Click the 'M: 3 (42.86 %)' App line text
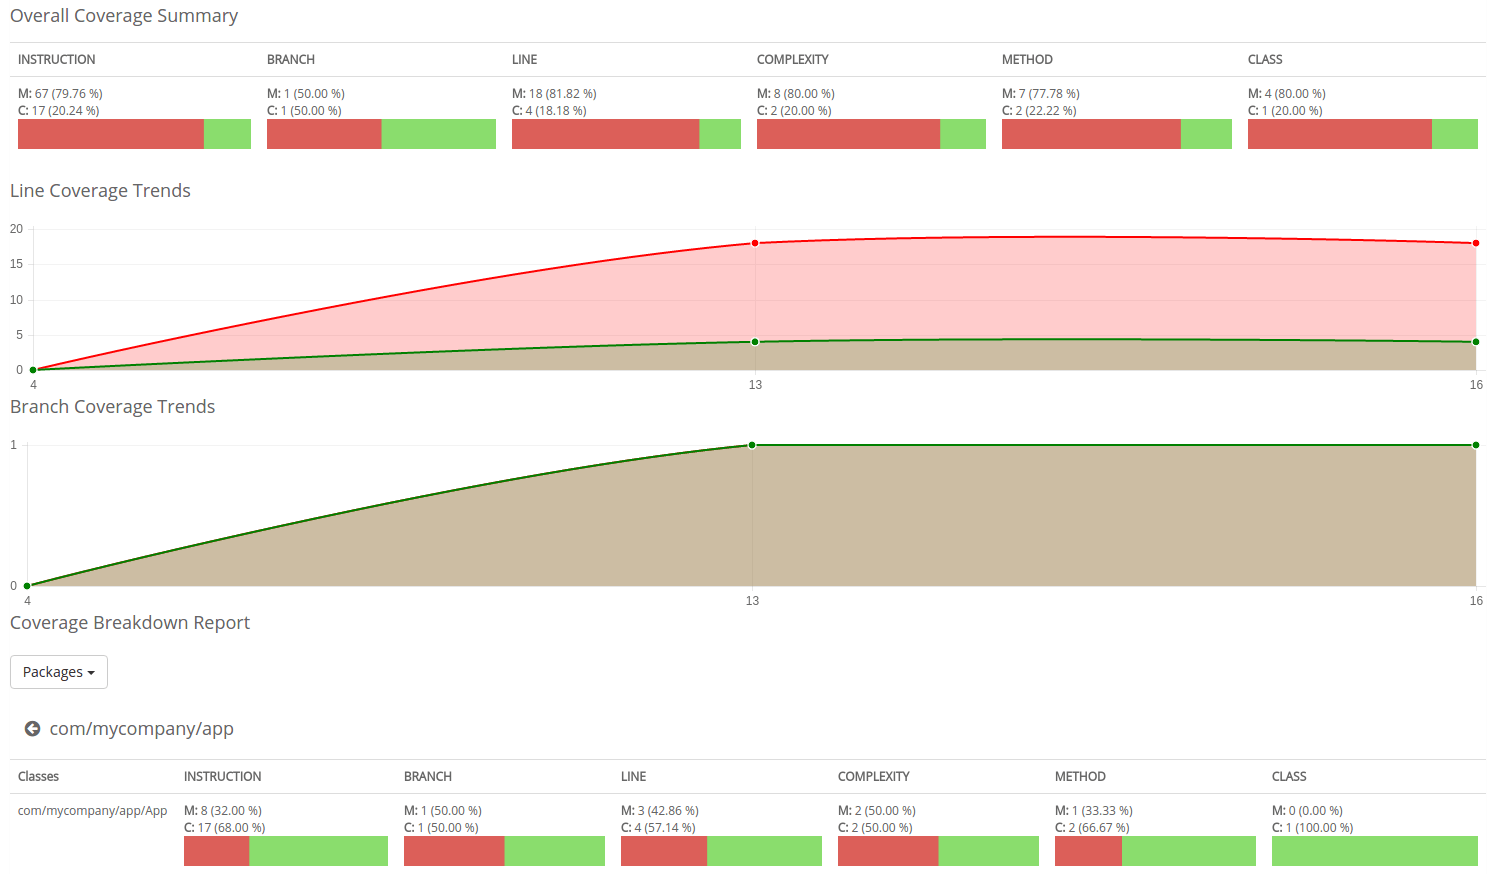The height and width of the screenshot is (874, 1489). [660, 811]
